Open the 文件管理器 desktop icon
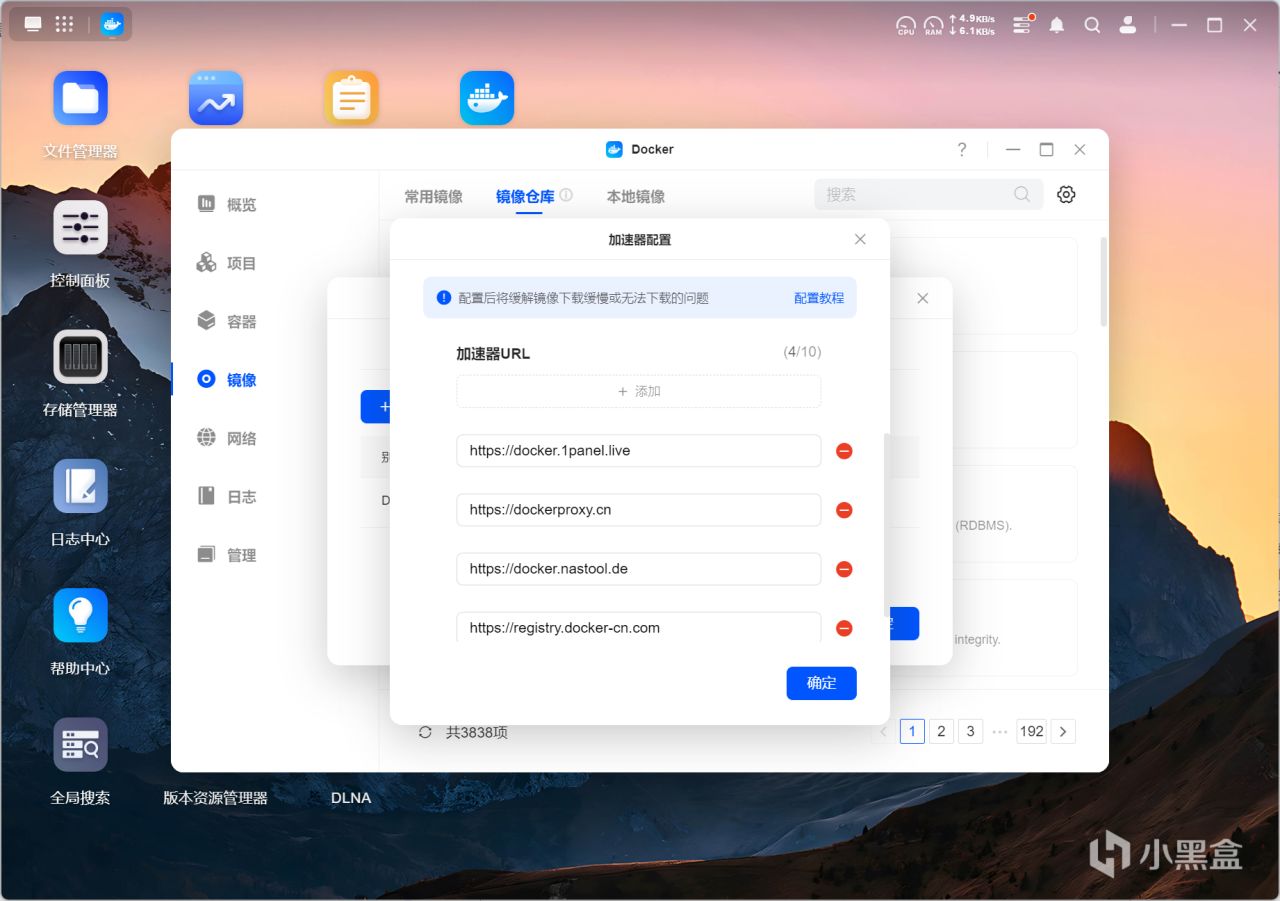 tap(80, 98)
